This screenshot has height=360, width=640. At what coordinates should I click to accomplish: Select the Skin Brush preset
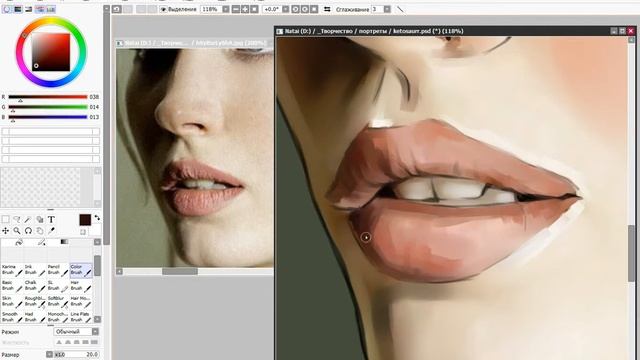12,302
